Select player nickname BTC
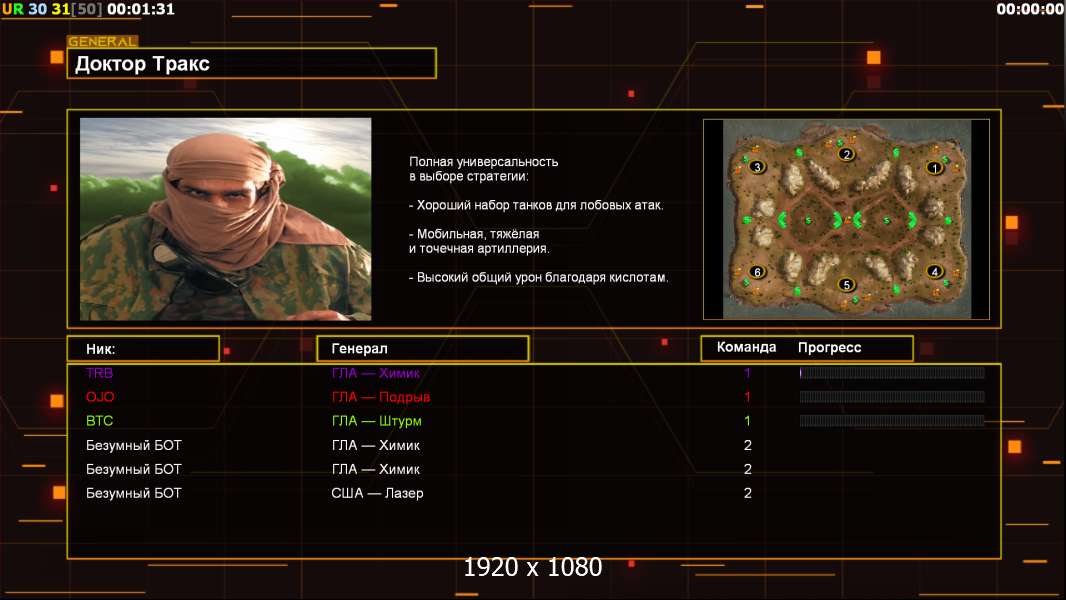 (99, 421)
